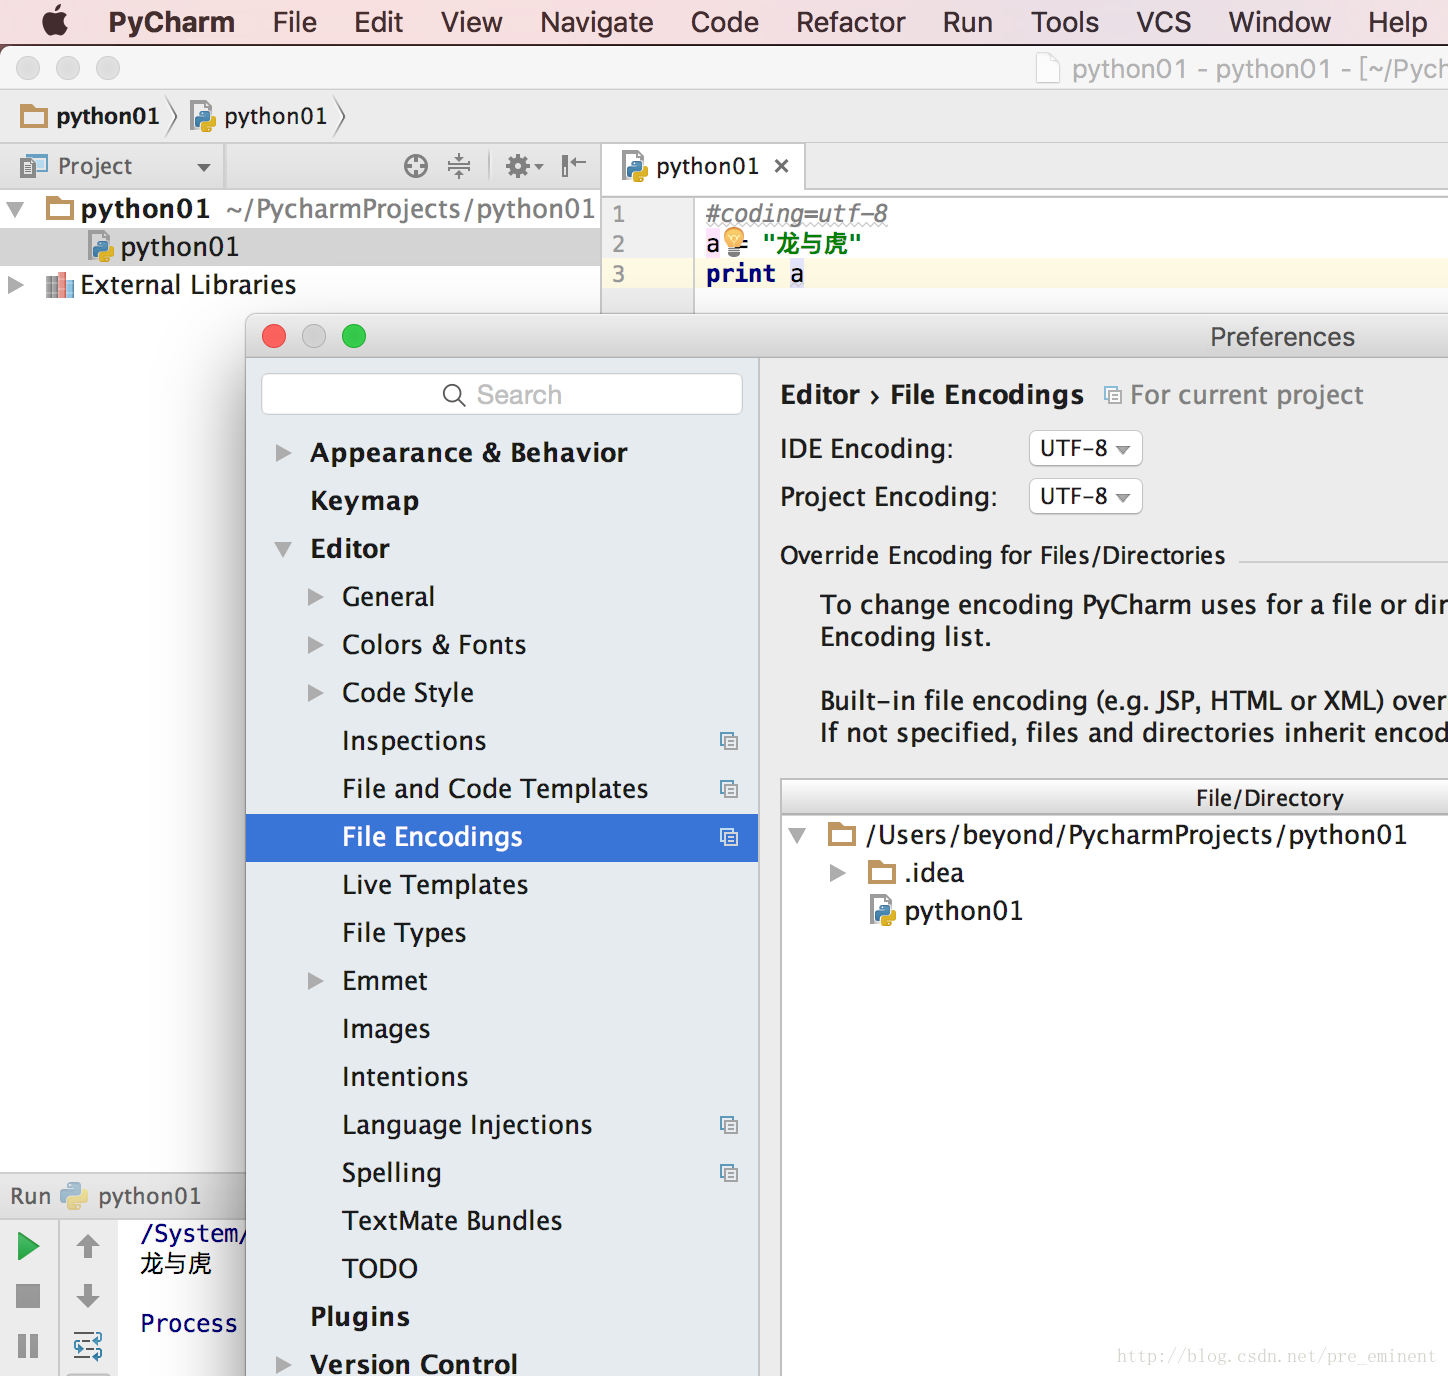Viewport: 1448px width, 1376px height.
Task: Click the lightbulb intention icon on line 2
Action: pyautogui.click(x=735, y=241)
